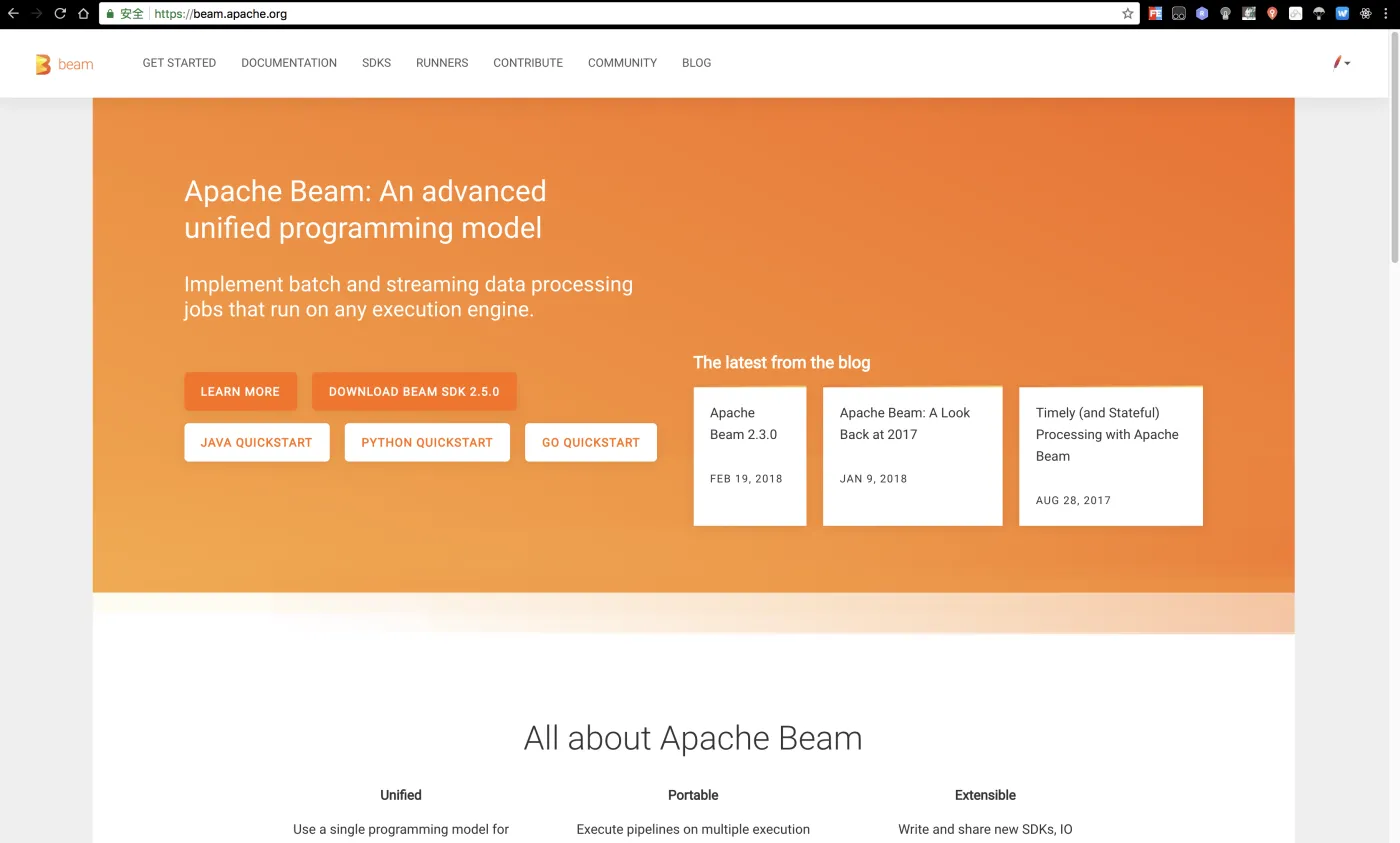This screenshot has width=1400, height=843.
Task: Open the Timely (and Stateful) Processing post
Action: pos(1110,456)
